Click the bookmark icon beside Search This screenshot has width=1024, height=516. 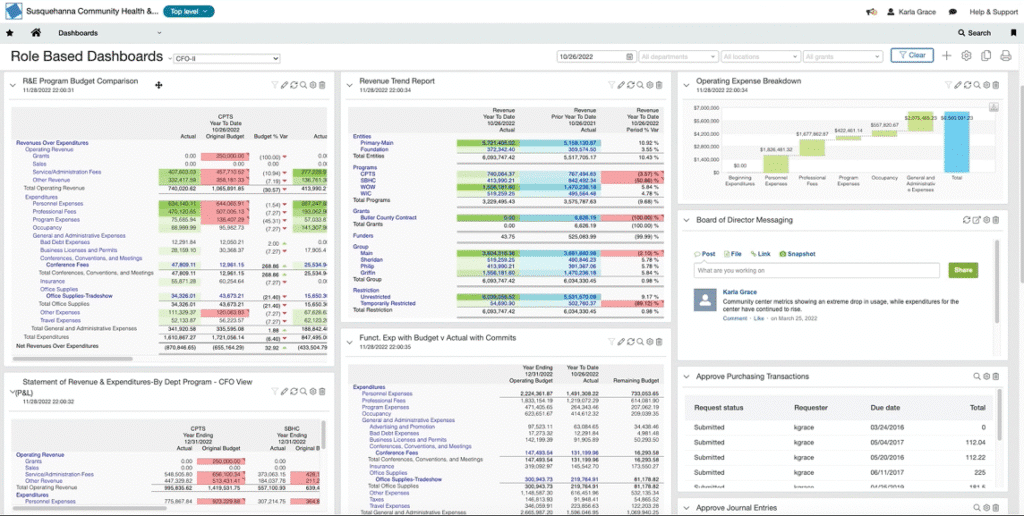point(1014,33)
